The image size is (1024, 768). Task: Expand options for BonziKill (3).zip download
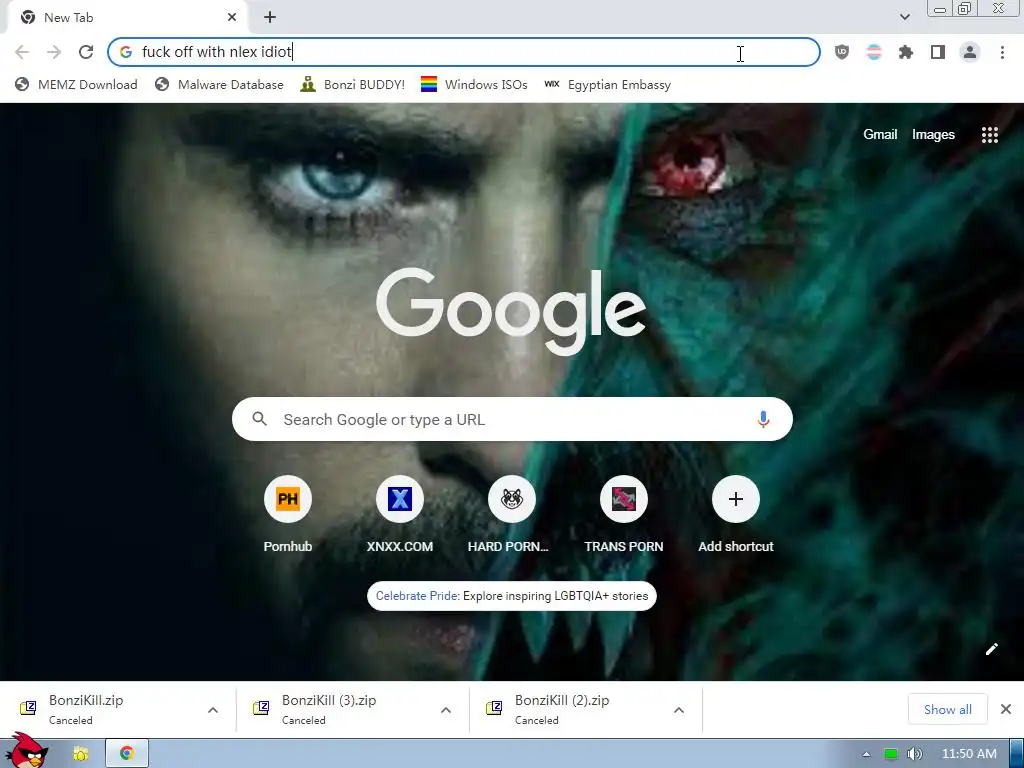(x=446, y=710)
